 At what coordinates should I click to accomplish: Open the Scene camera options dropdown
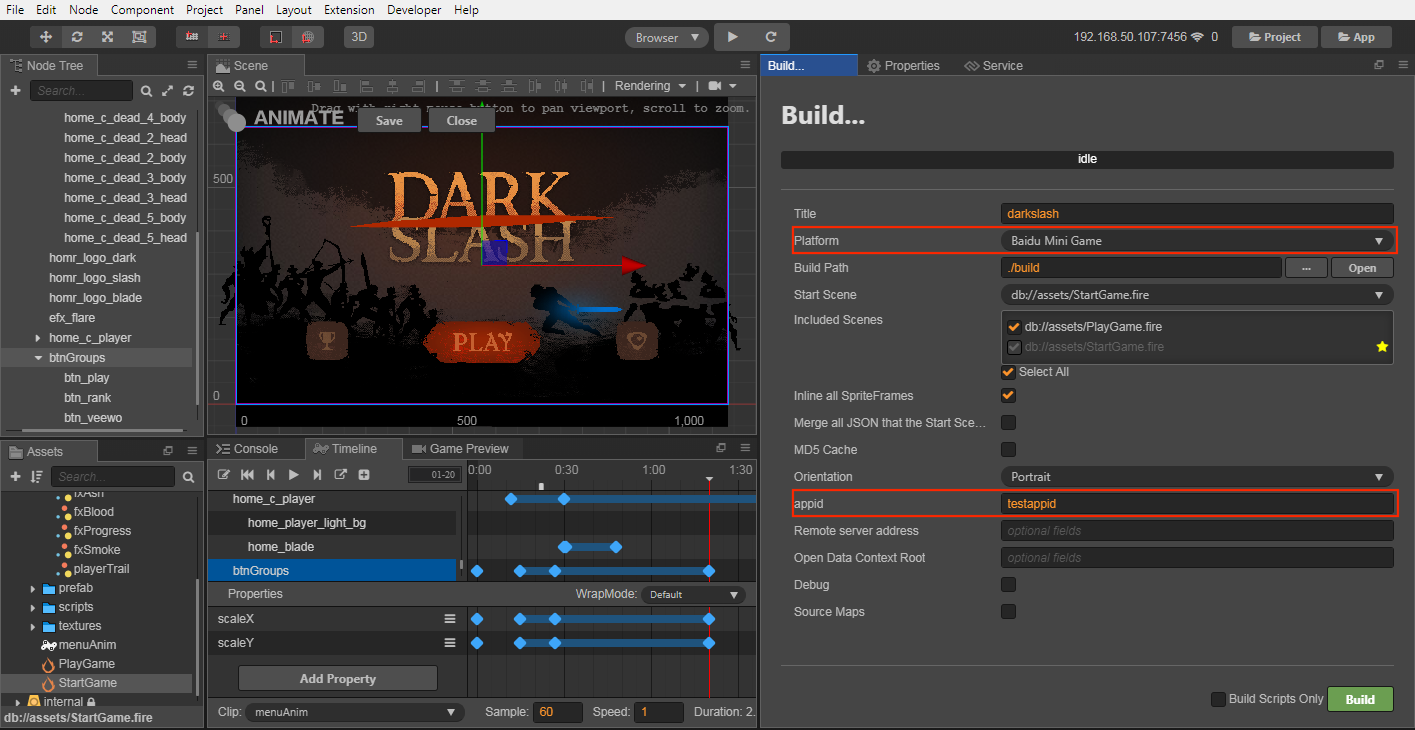click(722, 86)
